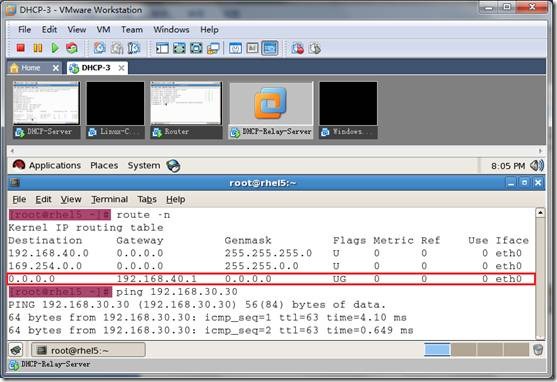The width and height of the screenshot is (557, 382).
Task: Open the GNOME Places menu
Action: point(104,166)
